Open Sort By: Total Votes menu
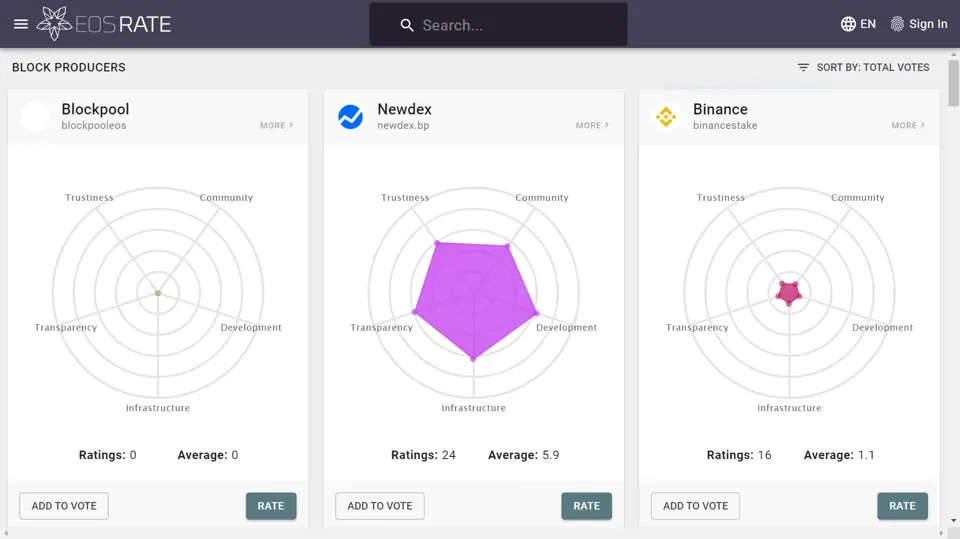The width and height of the screenshot is (960, 539). pos(863,67)
